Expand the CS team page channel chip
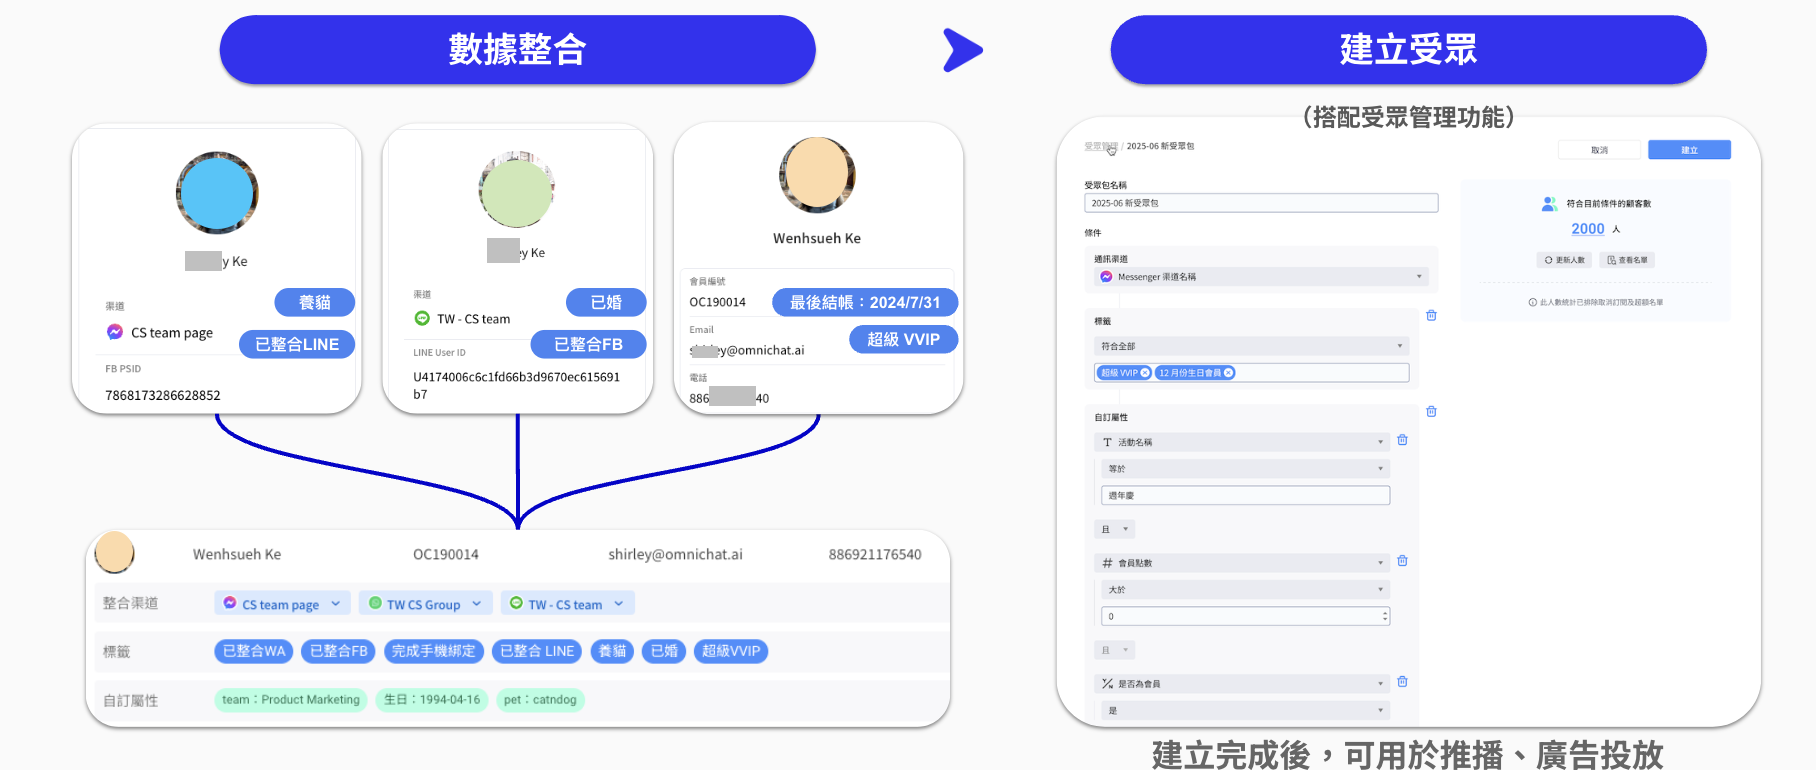 pos(282,604)
